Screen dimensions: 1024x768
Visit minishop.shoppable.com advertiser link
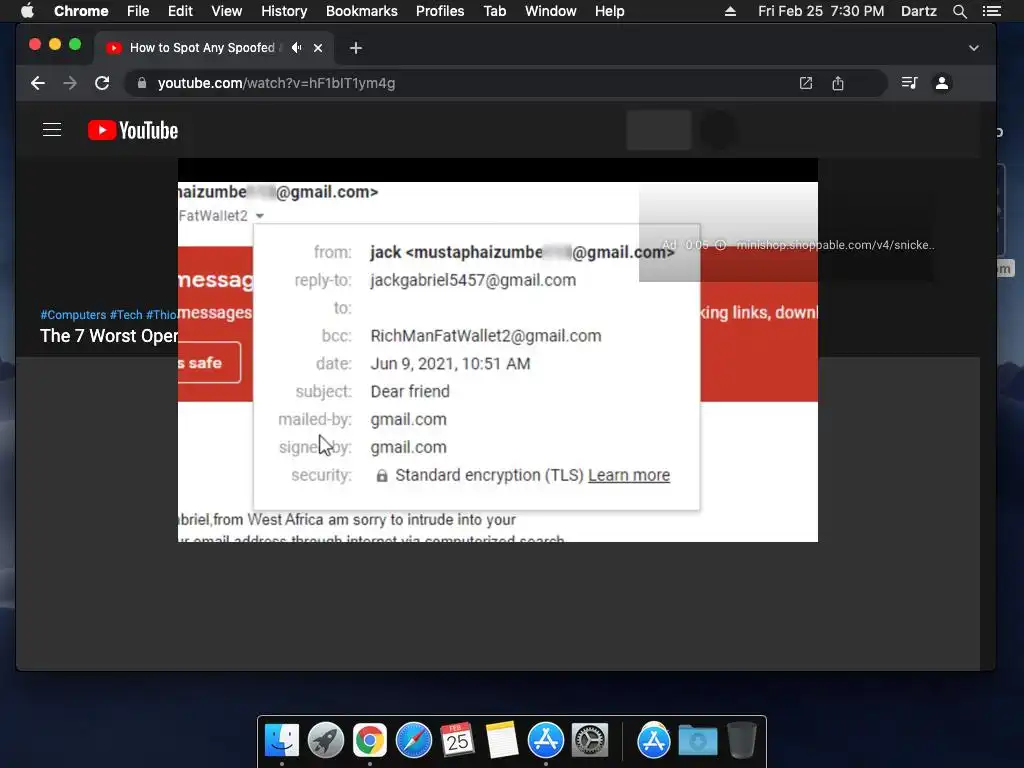pyautogui.click(x=835, y=245)
